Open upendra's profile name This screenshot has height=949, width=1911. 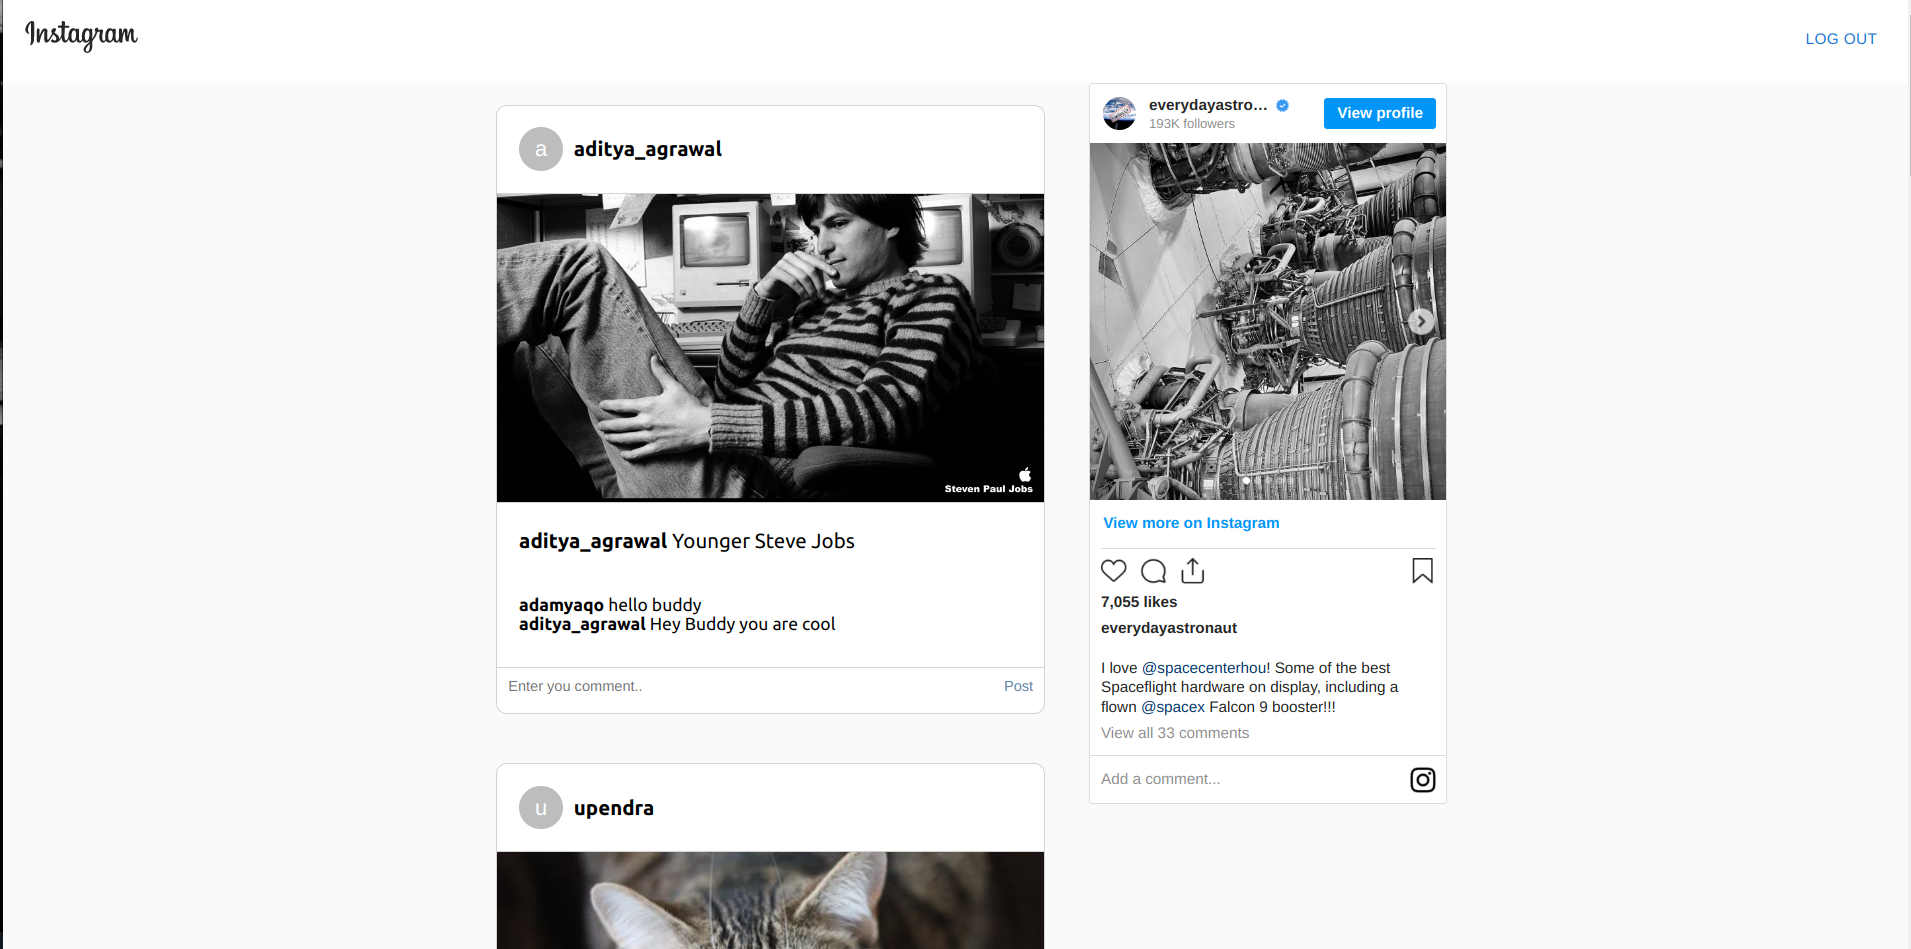614,808
